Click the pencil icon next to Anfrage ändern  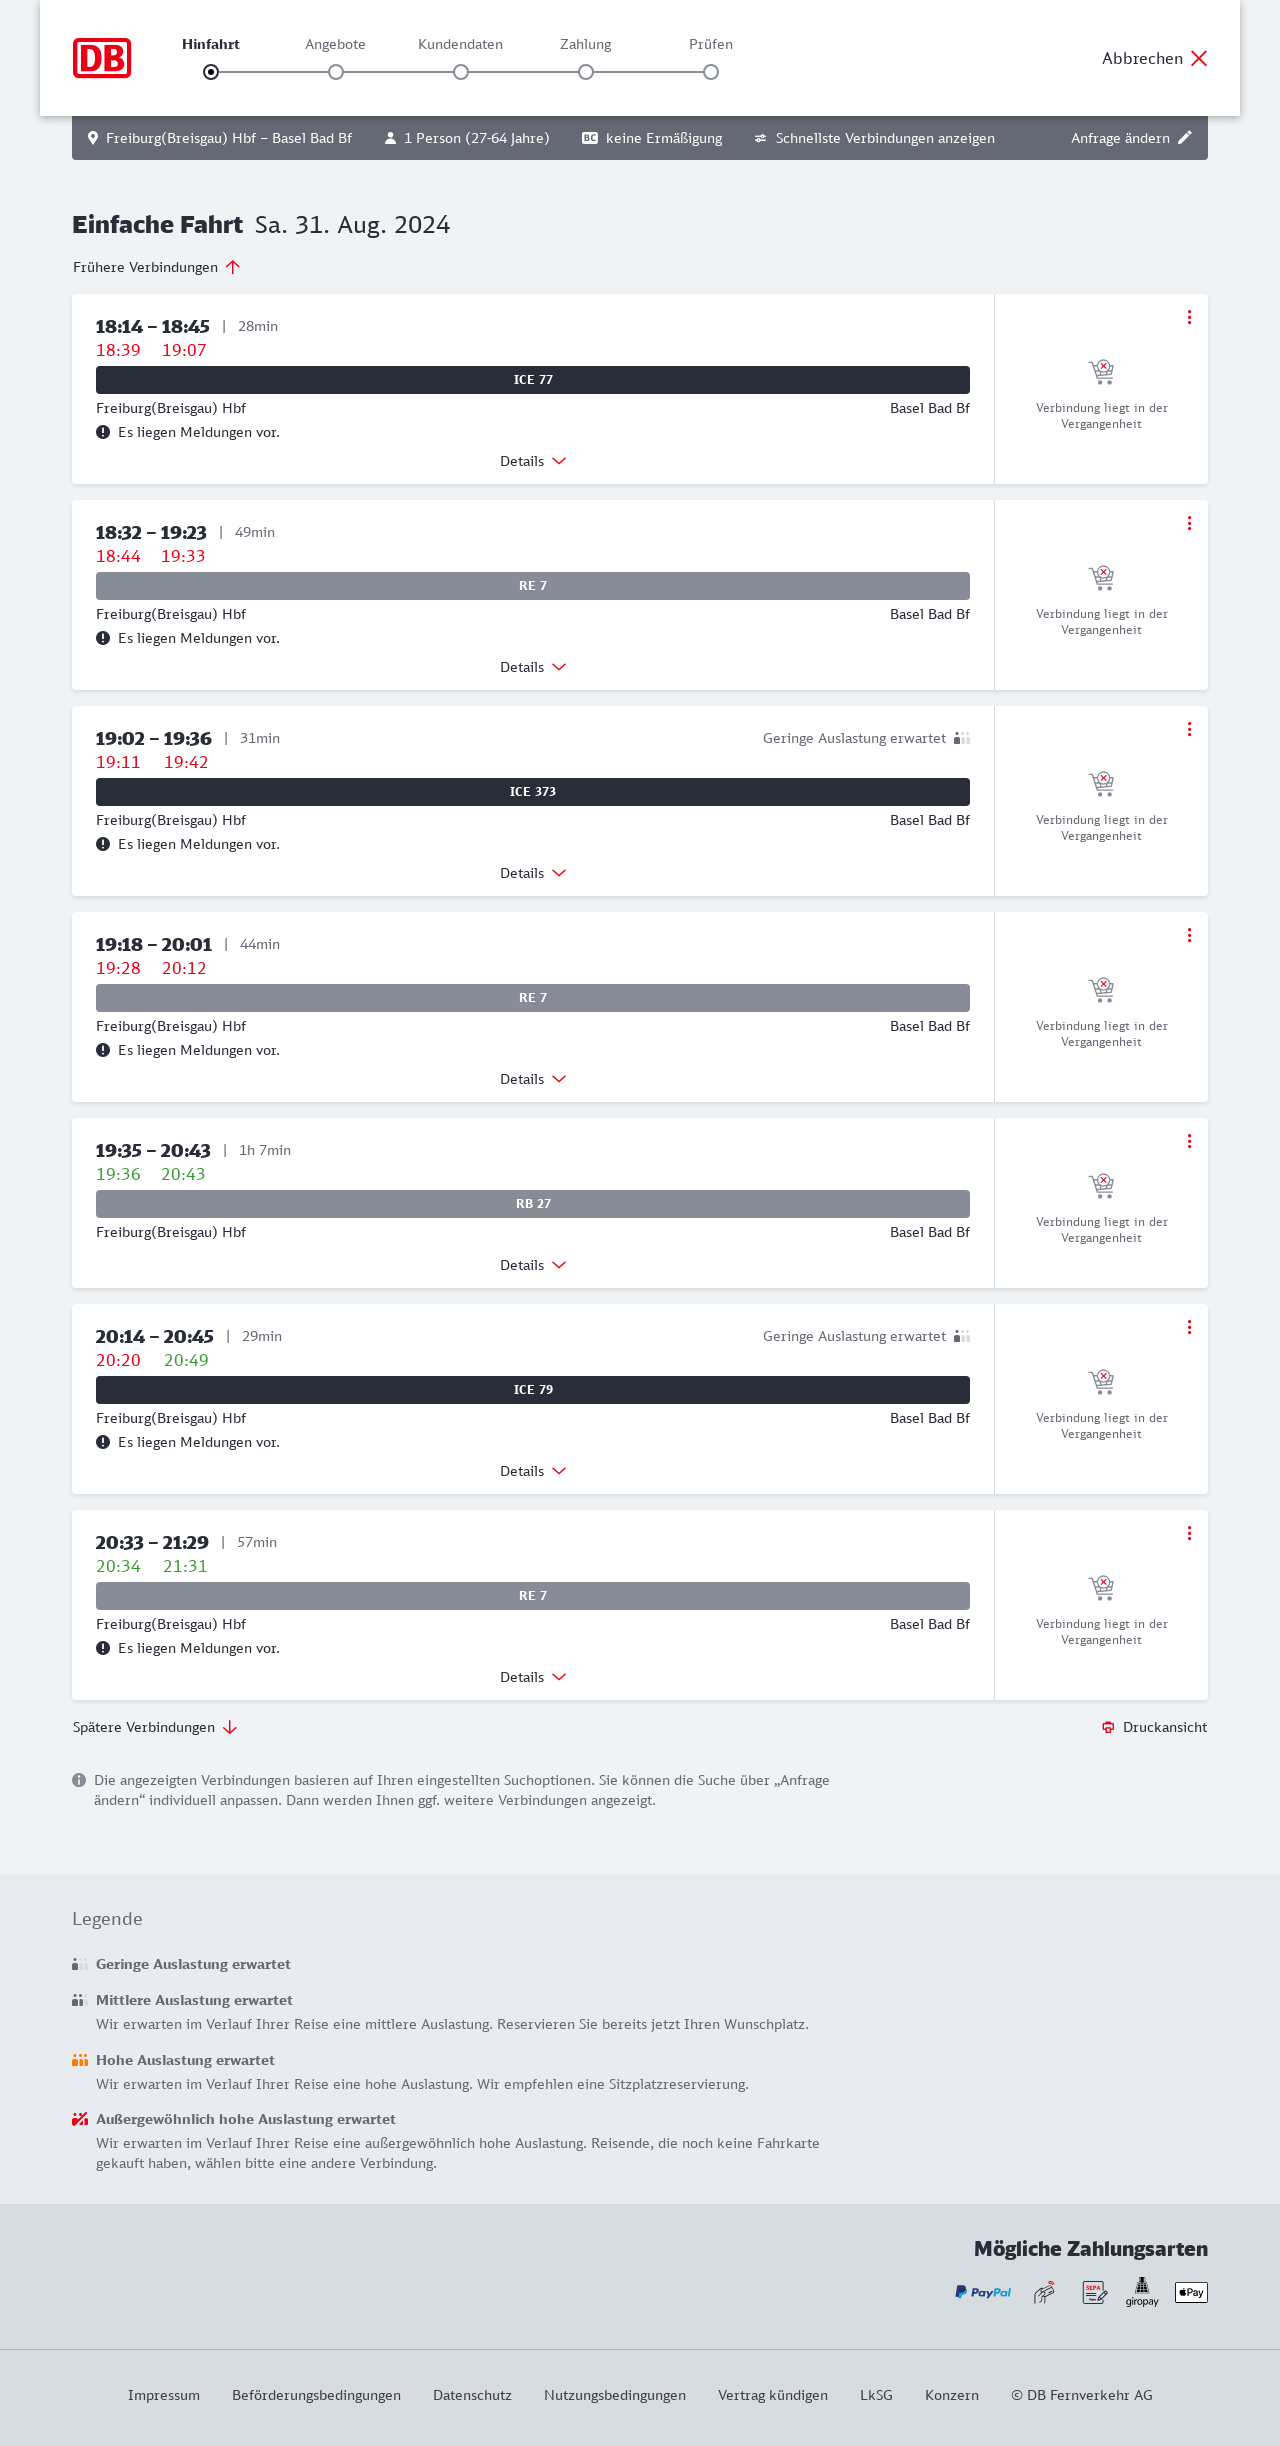(1185, 138)
